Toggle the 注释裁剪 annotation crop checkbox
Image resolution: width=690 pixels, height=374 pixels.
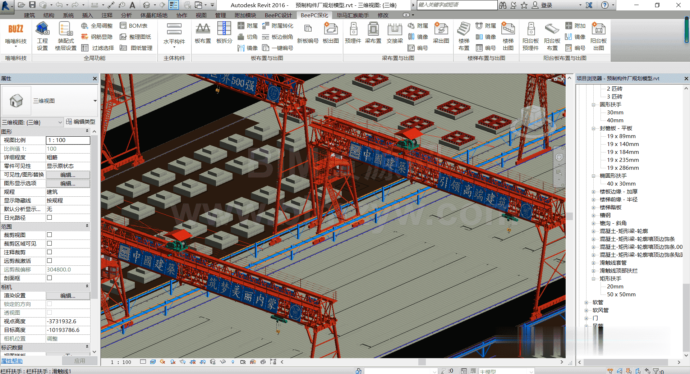point(49,252)
